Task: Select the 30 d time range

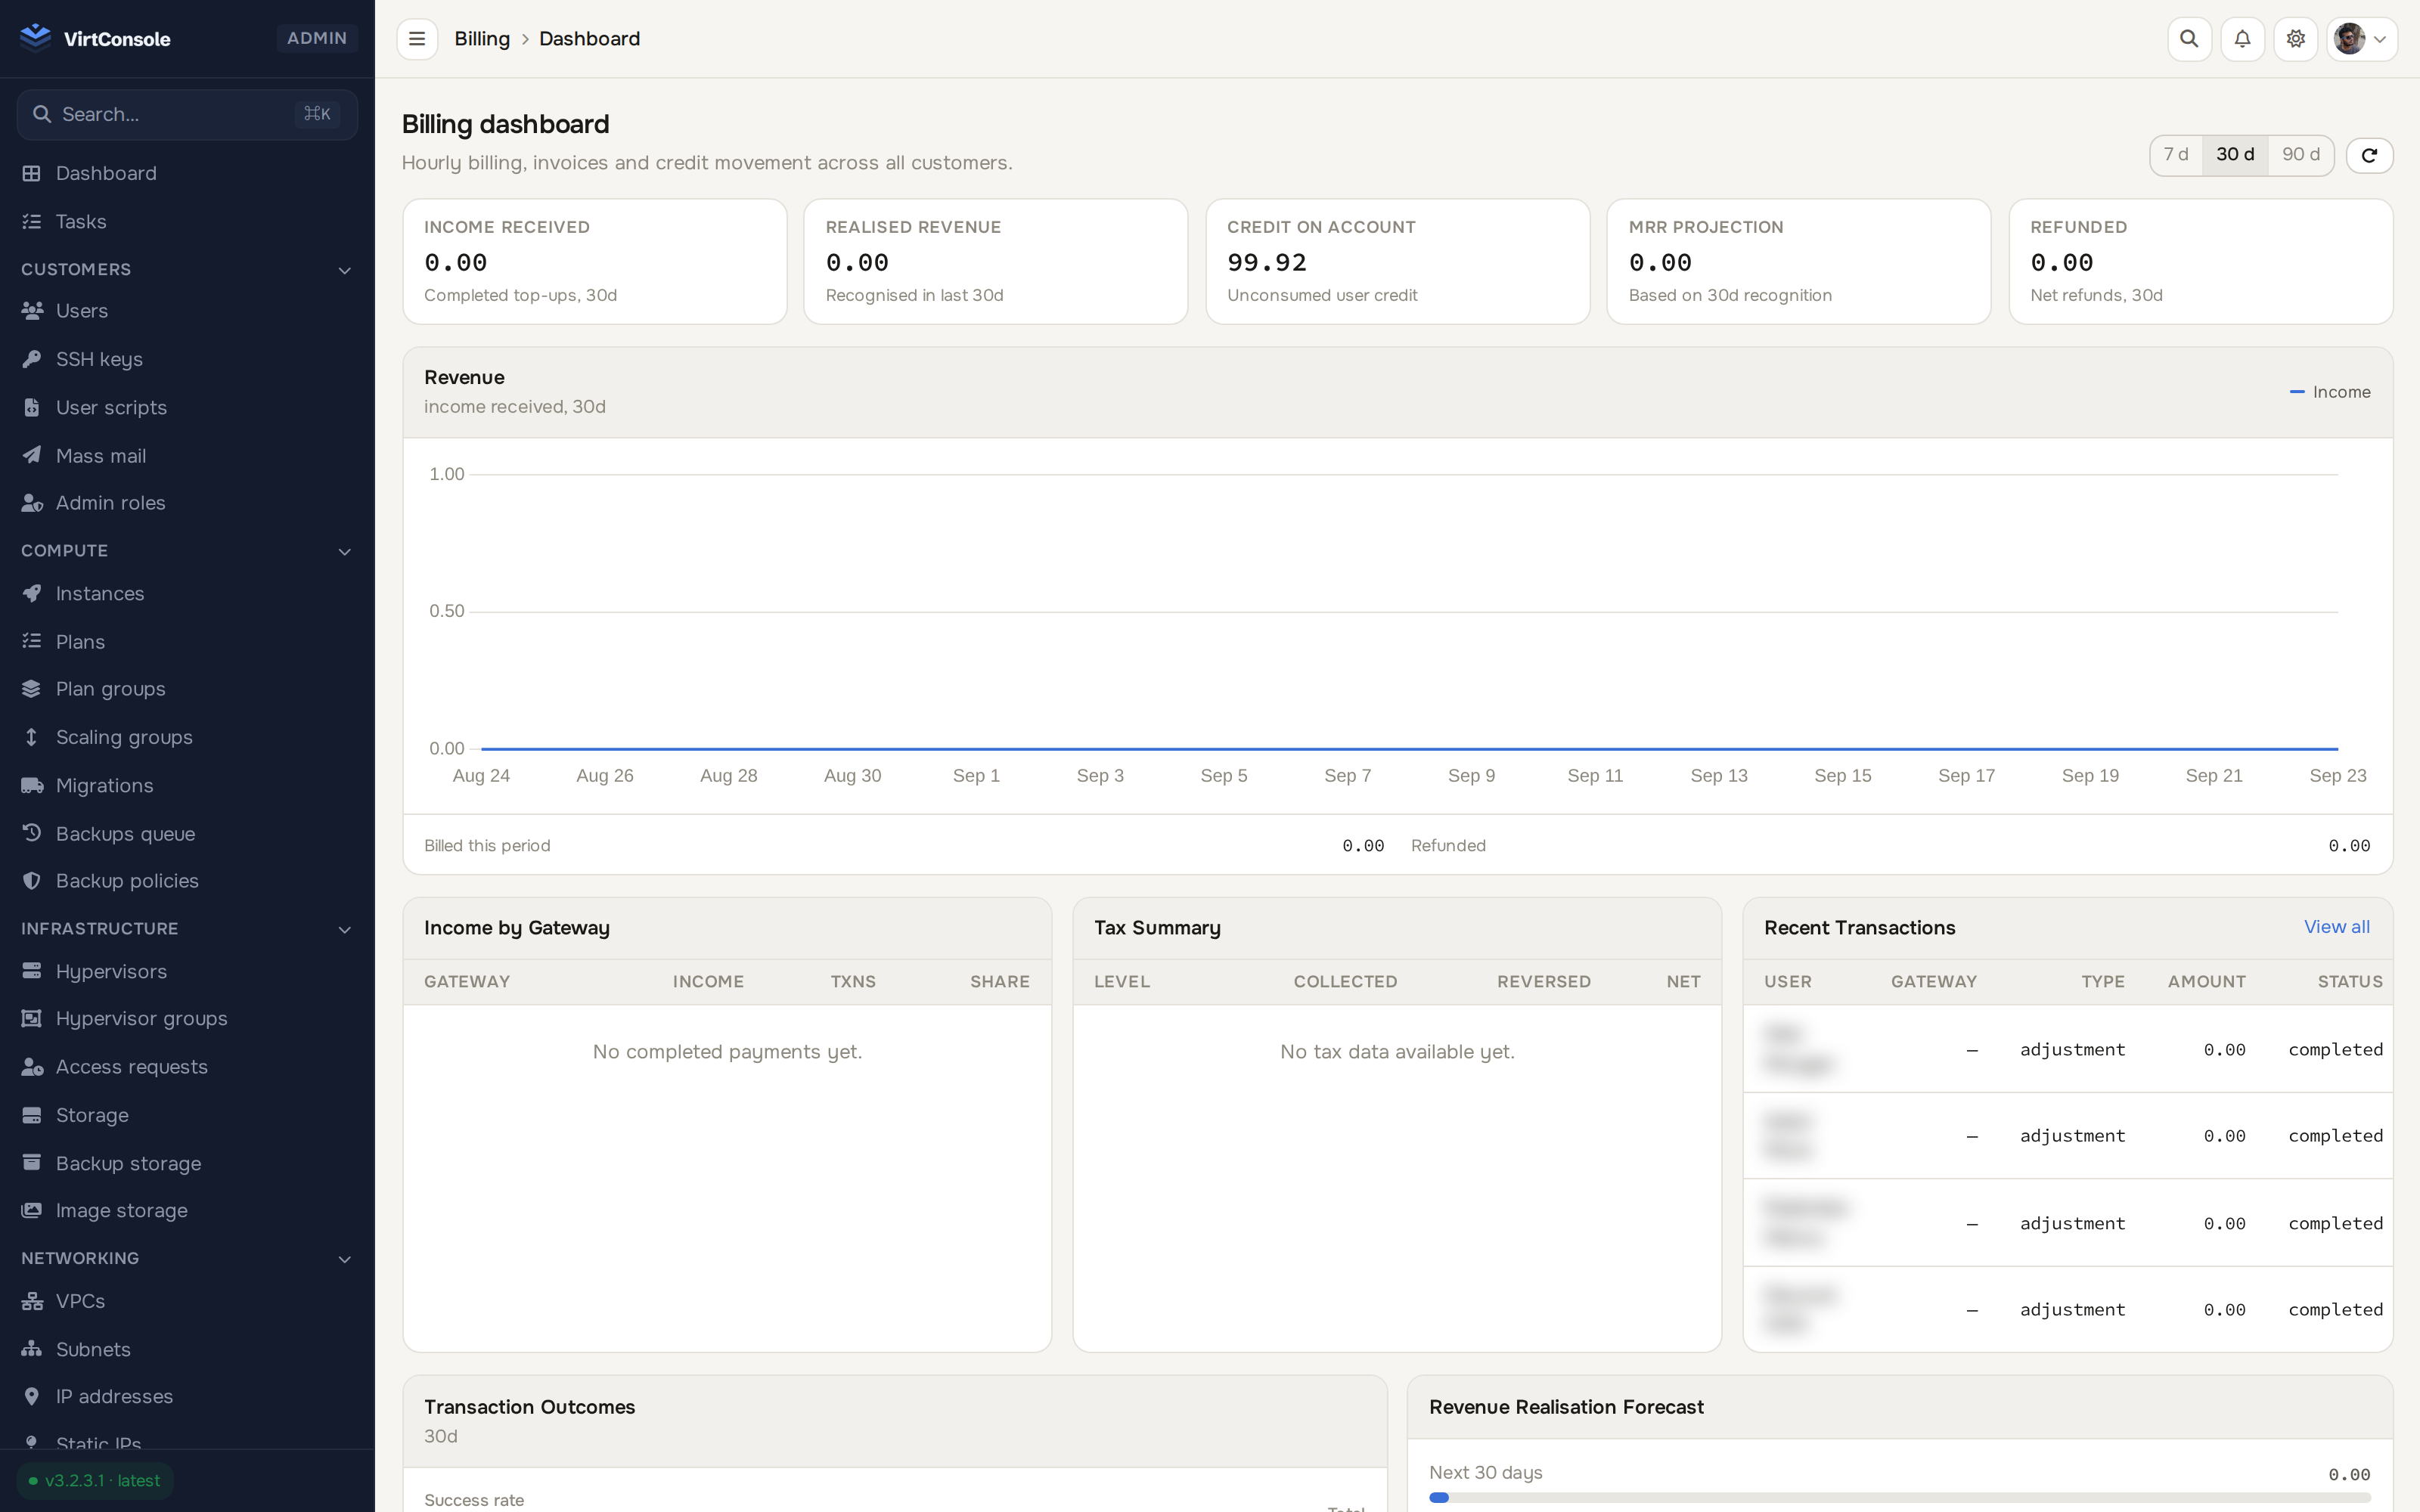Action: 2235,155
